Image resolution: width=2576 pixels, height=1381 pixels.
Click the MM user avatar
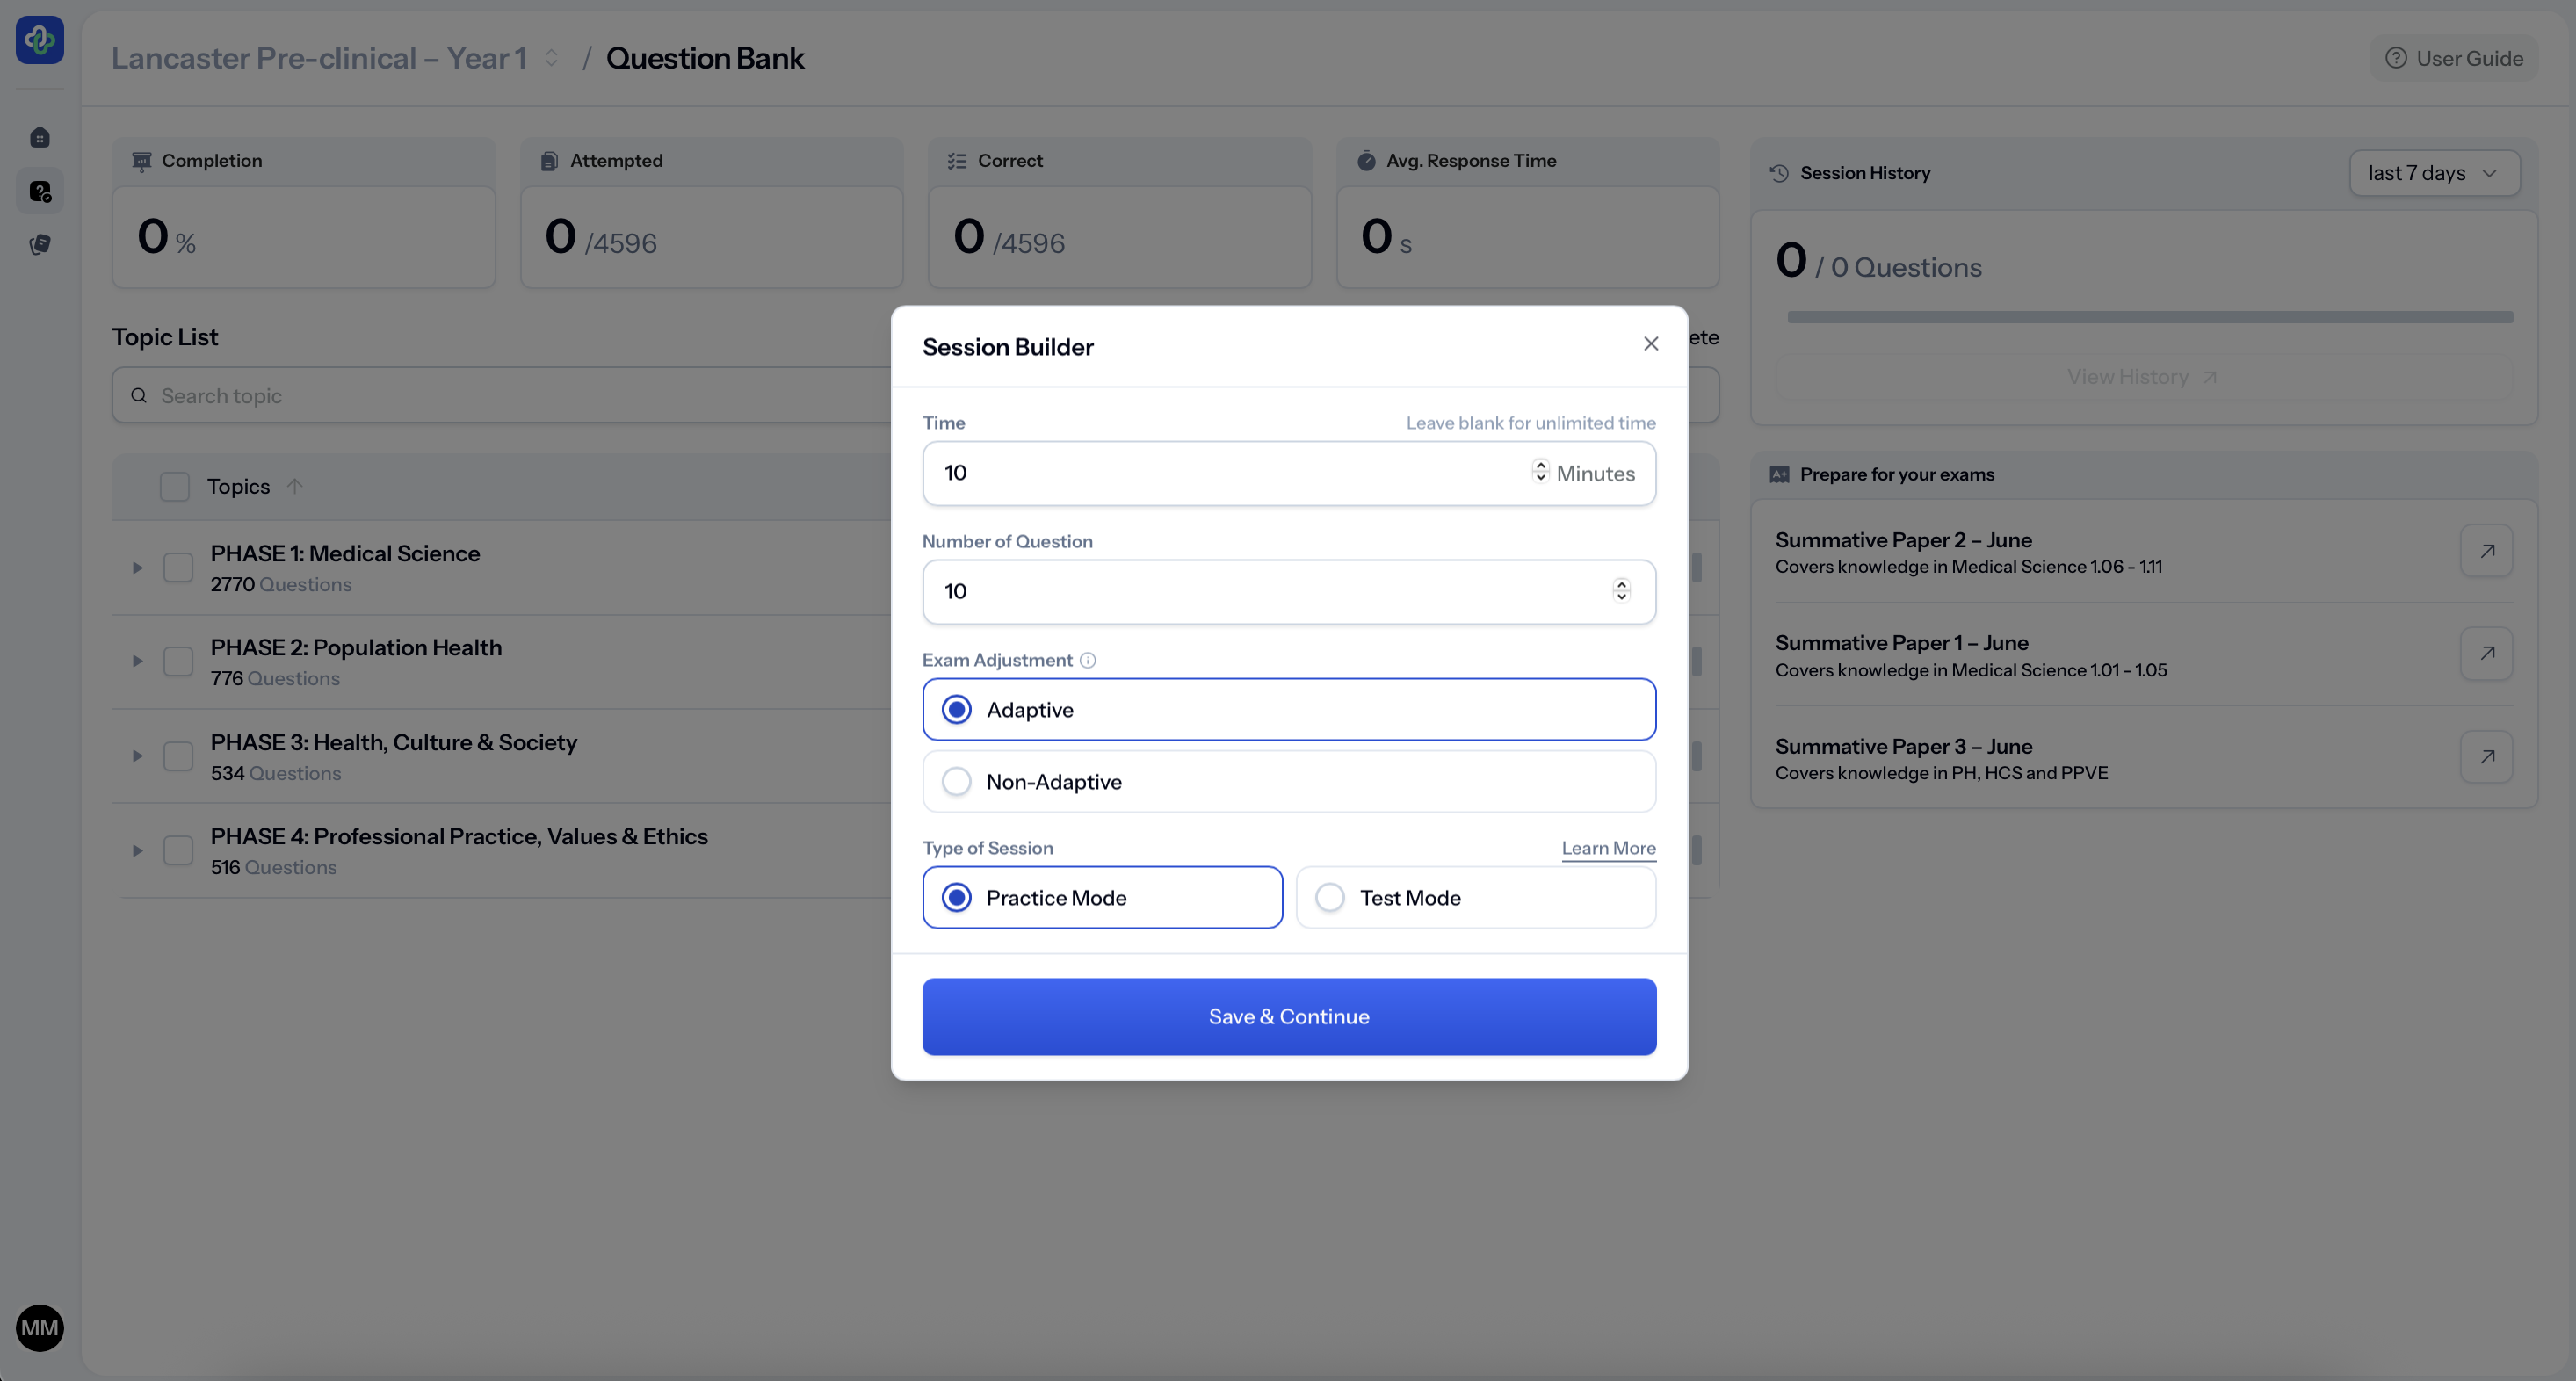coord(40,1327)
